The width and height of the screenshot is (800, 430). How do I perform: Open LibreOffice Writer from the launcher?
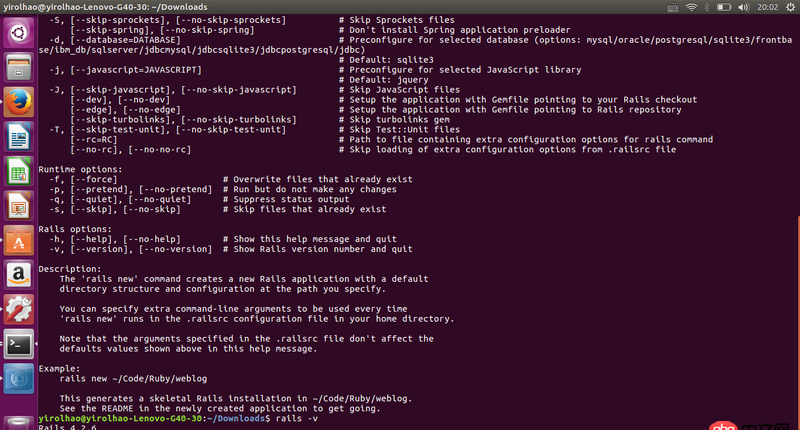18,138
